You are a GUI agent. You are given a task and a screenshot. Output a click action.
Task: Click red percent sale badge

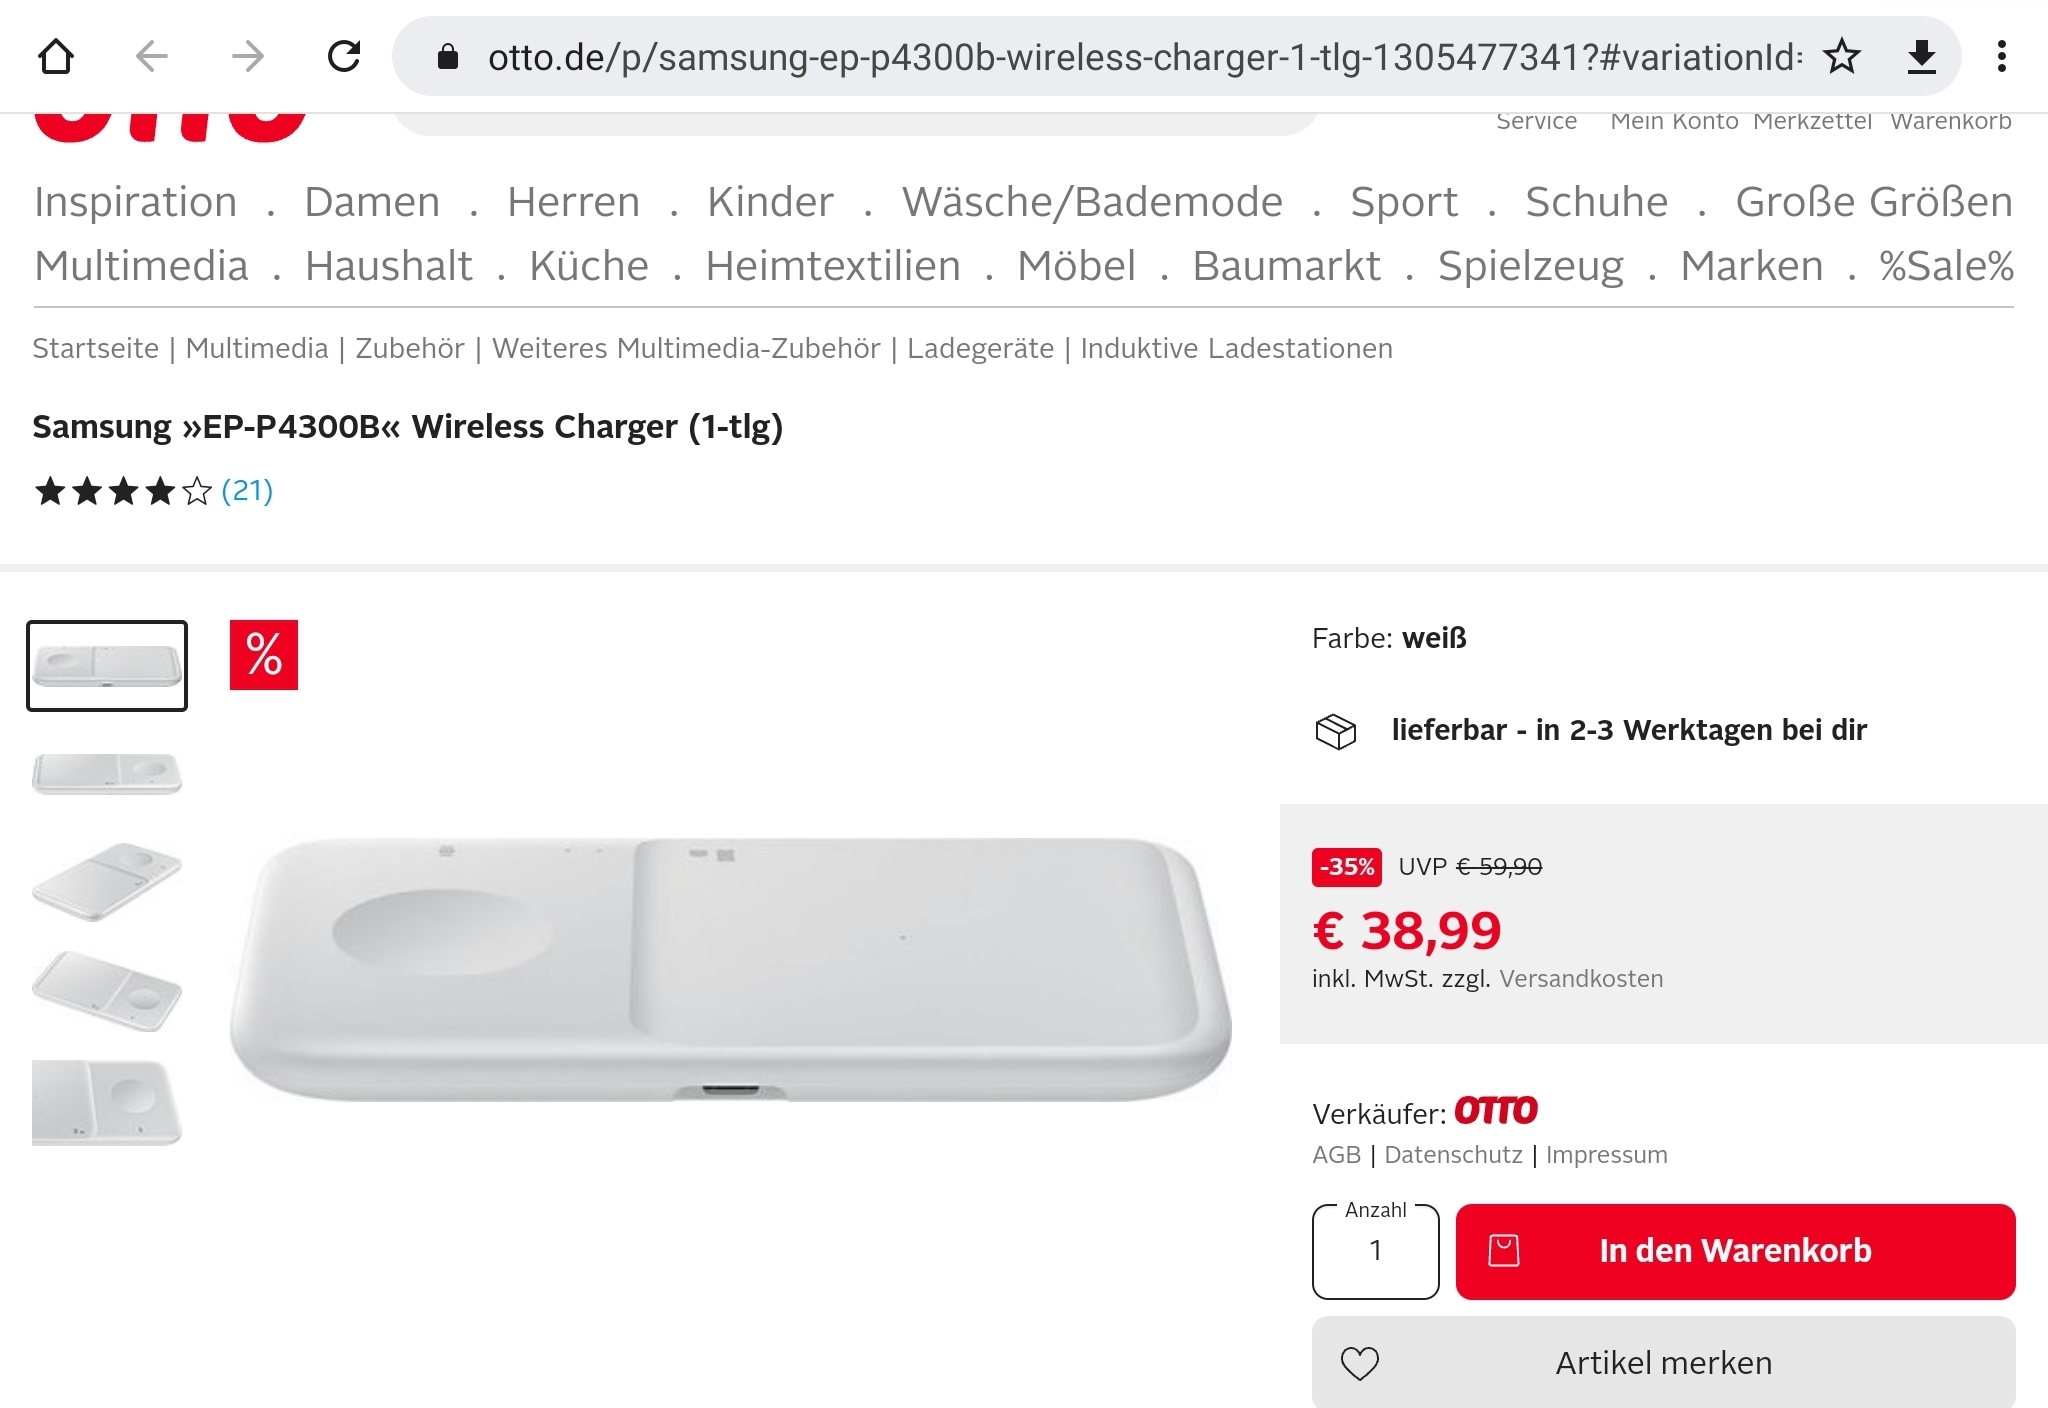point(264,655)
